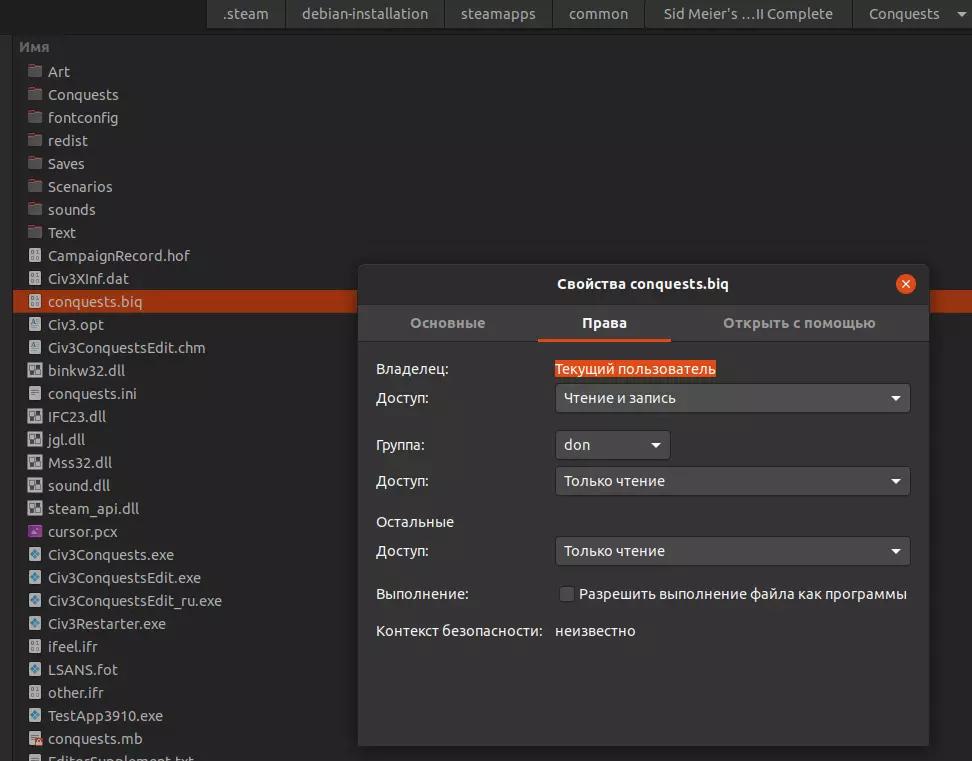Go to debian-installation in path bar
Screen dimensions: 972x761
click(365, 14)
